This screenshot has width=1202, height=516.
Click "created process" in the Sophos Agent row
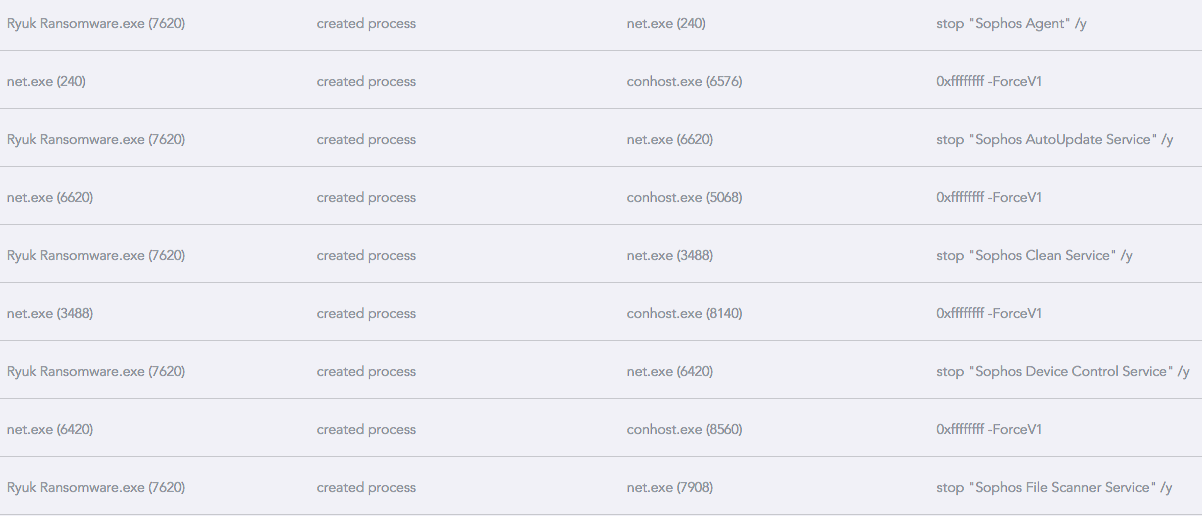click(366, 23)
